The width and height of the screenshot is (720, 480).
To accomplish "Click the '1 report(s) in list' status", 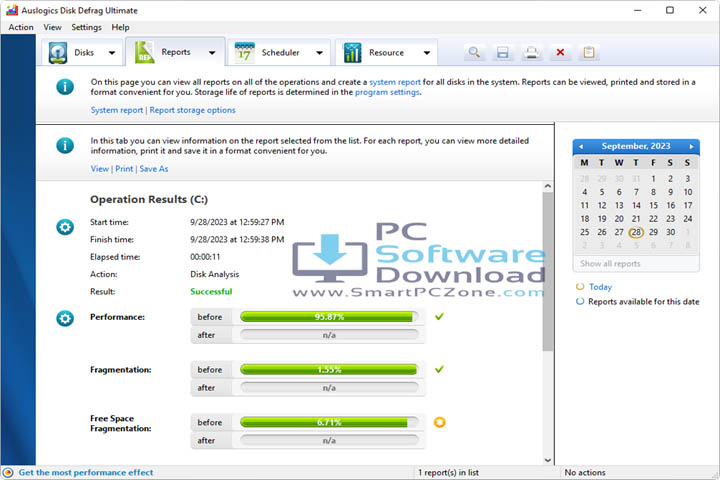I will pyautogui.click(x=448, y=473).
